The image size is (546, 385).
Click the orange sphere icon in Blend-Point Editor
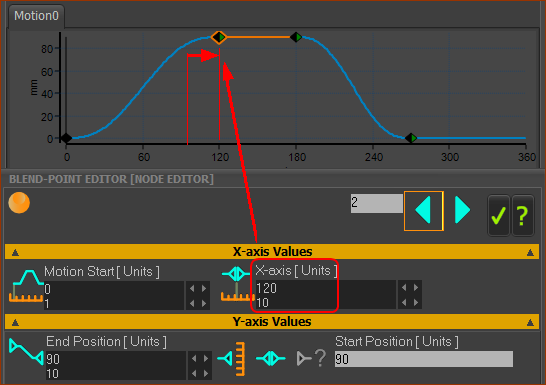(x=19, y=202)
